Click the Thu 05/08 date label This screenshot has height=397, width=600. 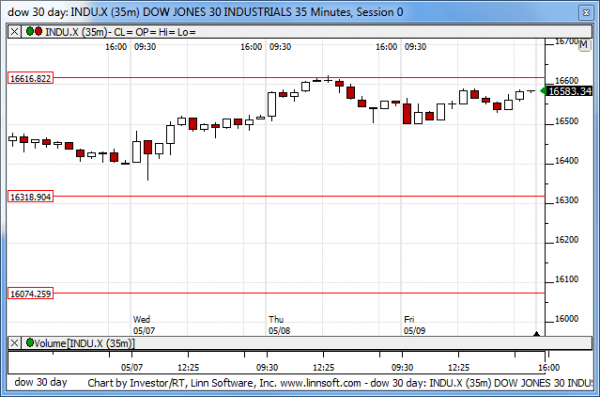pyautogui.click(x=279, y=325)
